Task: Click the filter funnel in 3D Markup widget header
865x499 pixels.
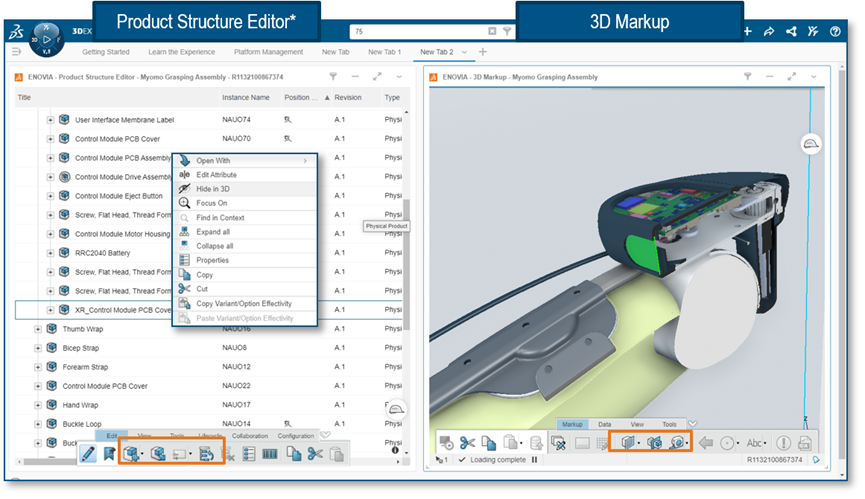Action: pos(747,77)
